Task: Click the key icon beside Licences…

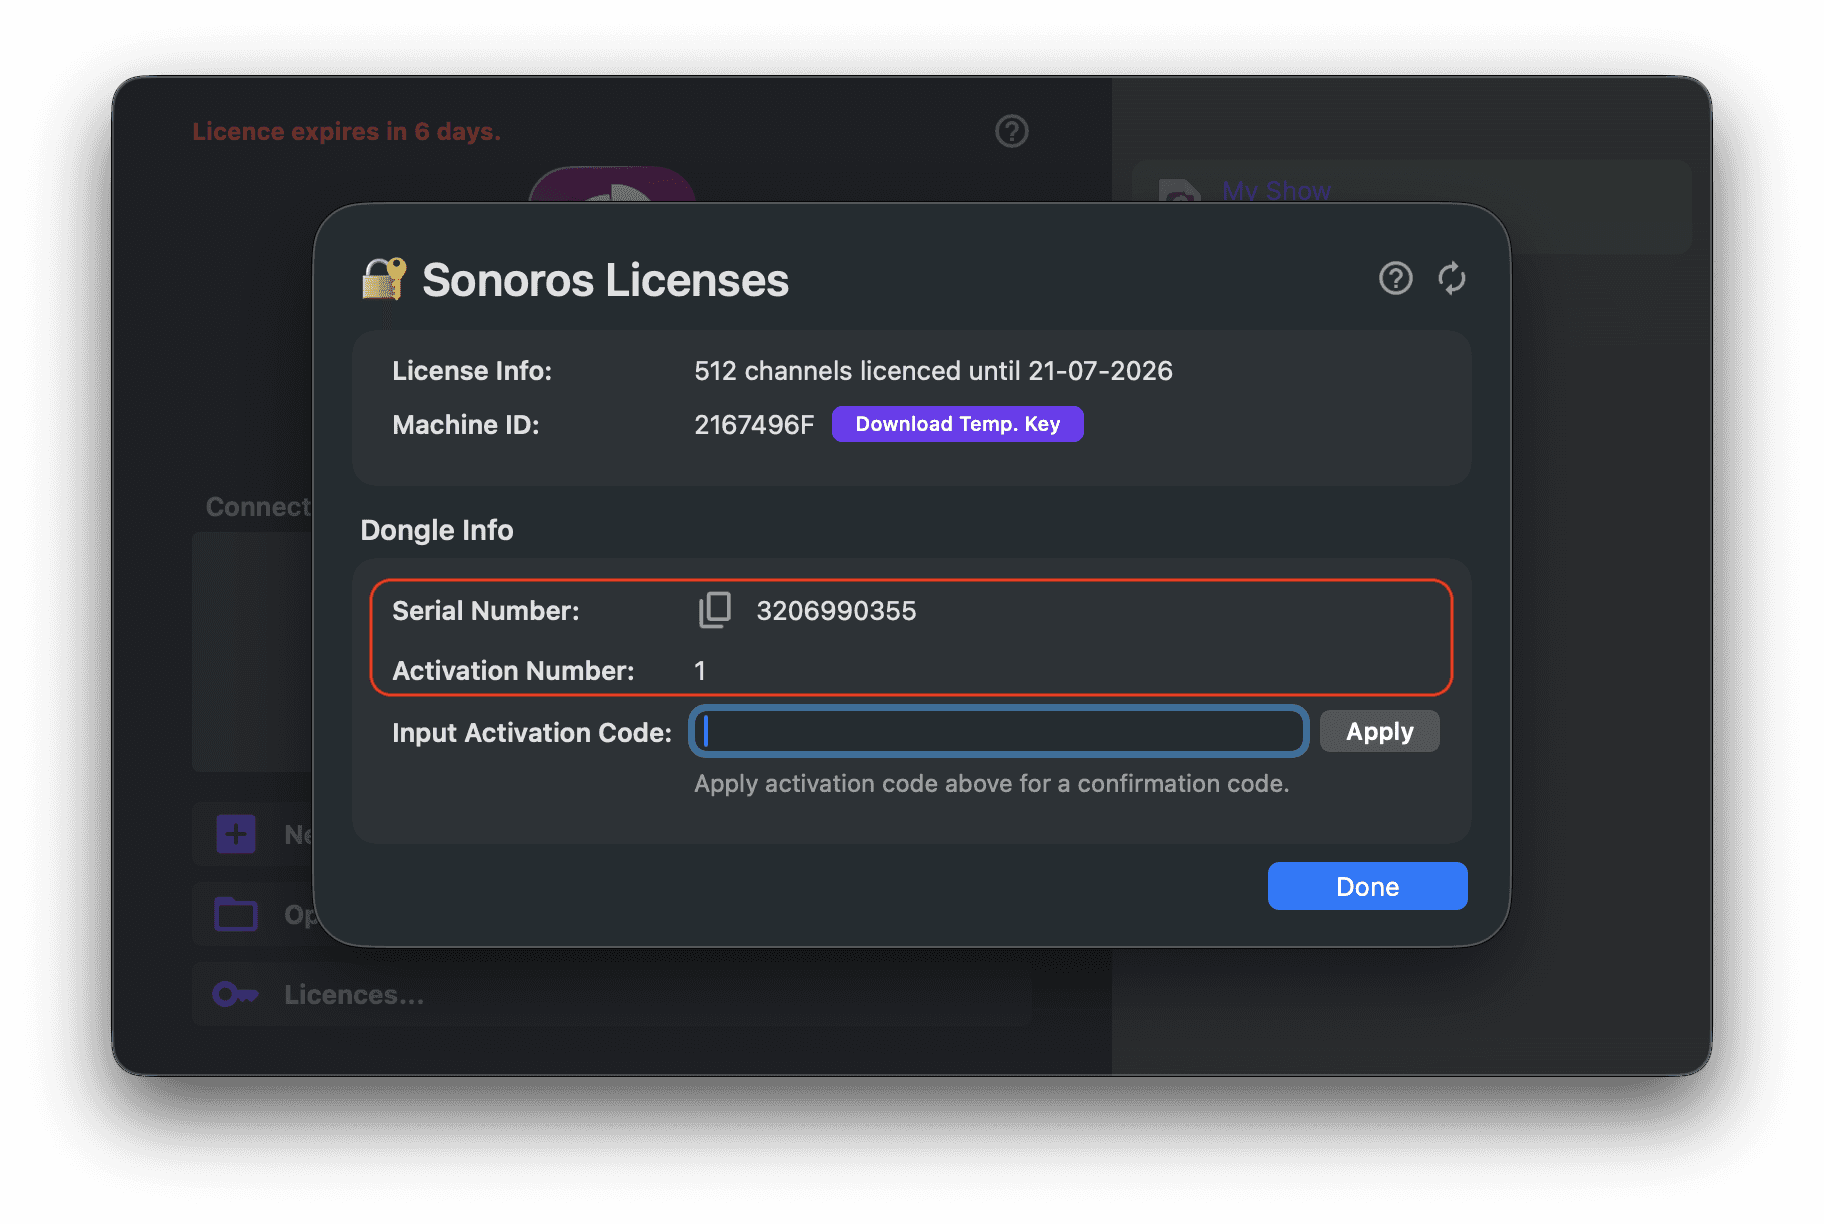Action: [x=236, y=994]
